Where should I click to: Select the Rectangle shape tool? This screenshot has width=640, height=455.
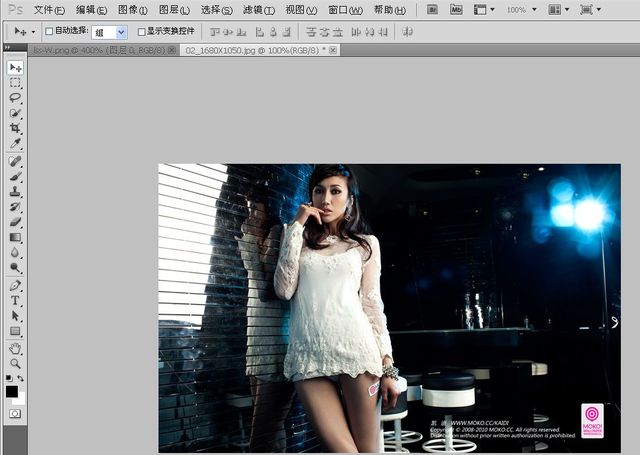click(x=16, y=331)
